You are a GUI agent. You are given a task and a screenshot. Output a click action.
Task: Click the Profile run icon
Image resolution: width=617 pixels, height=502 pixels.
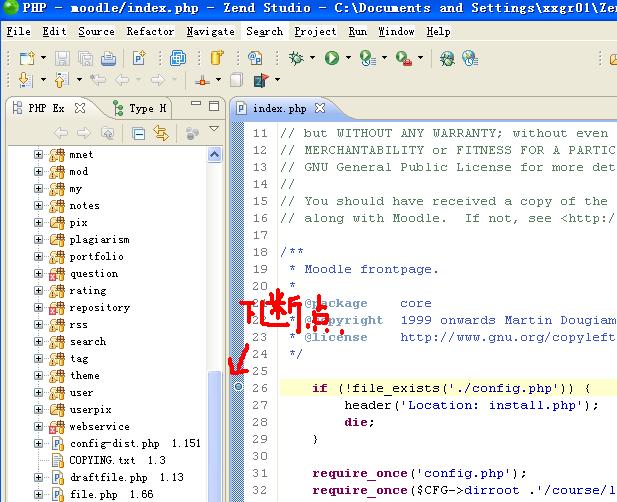coord(368,59)
